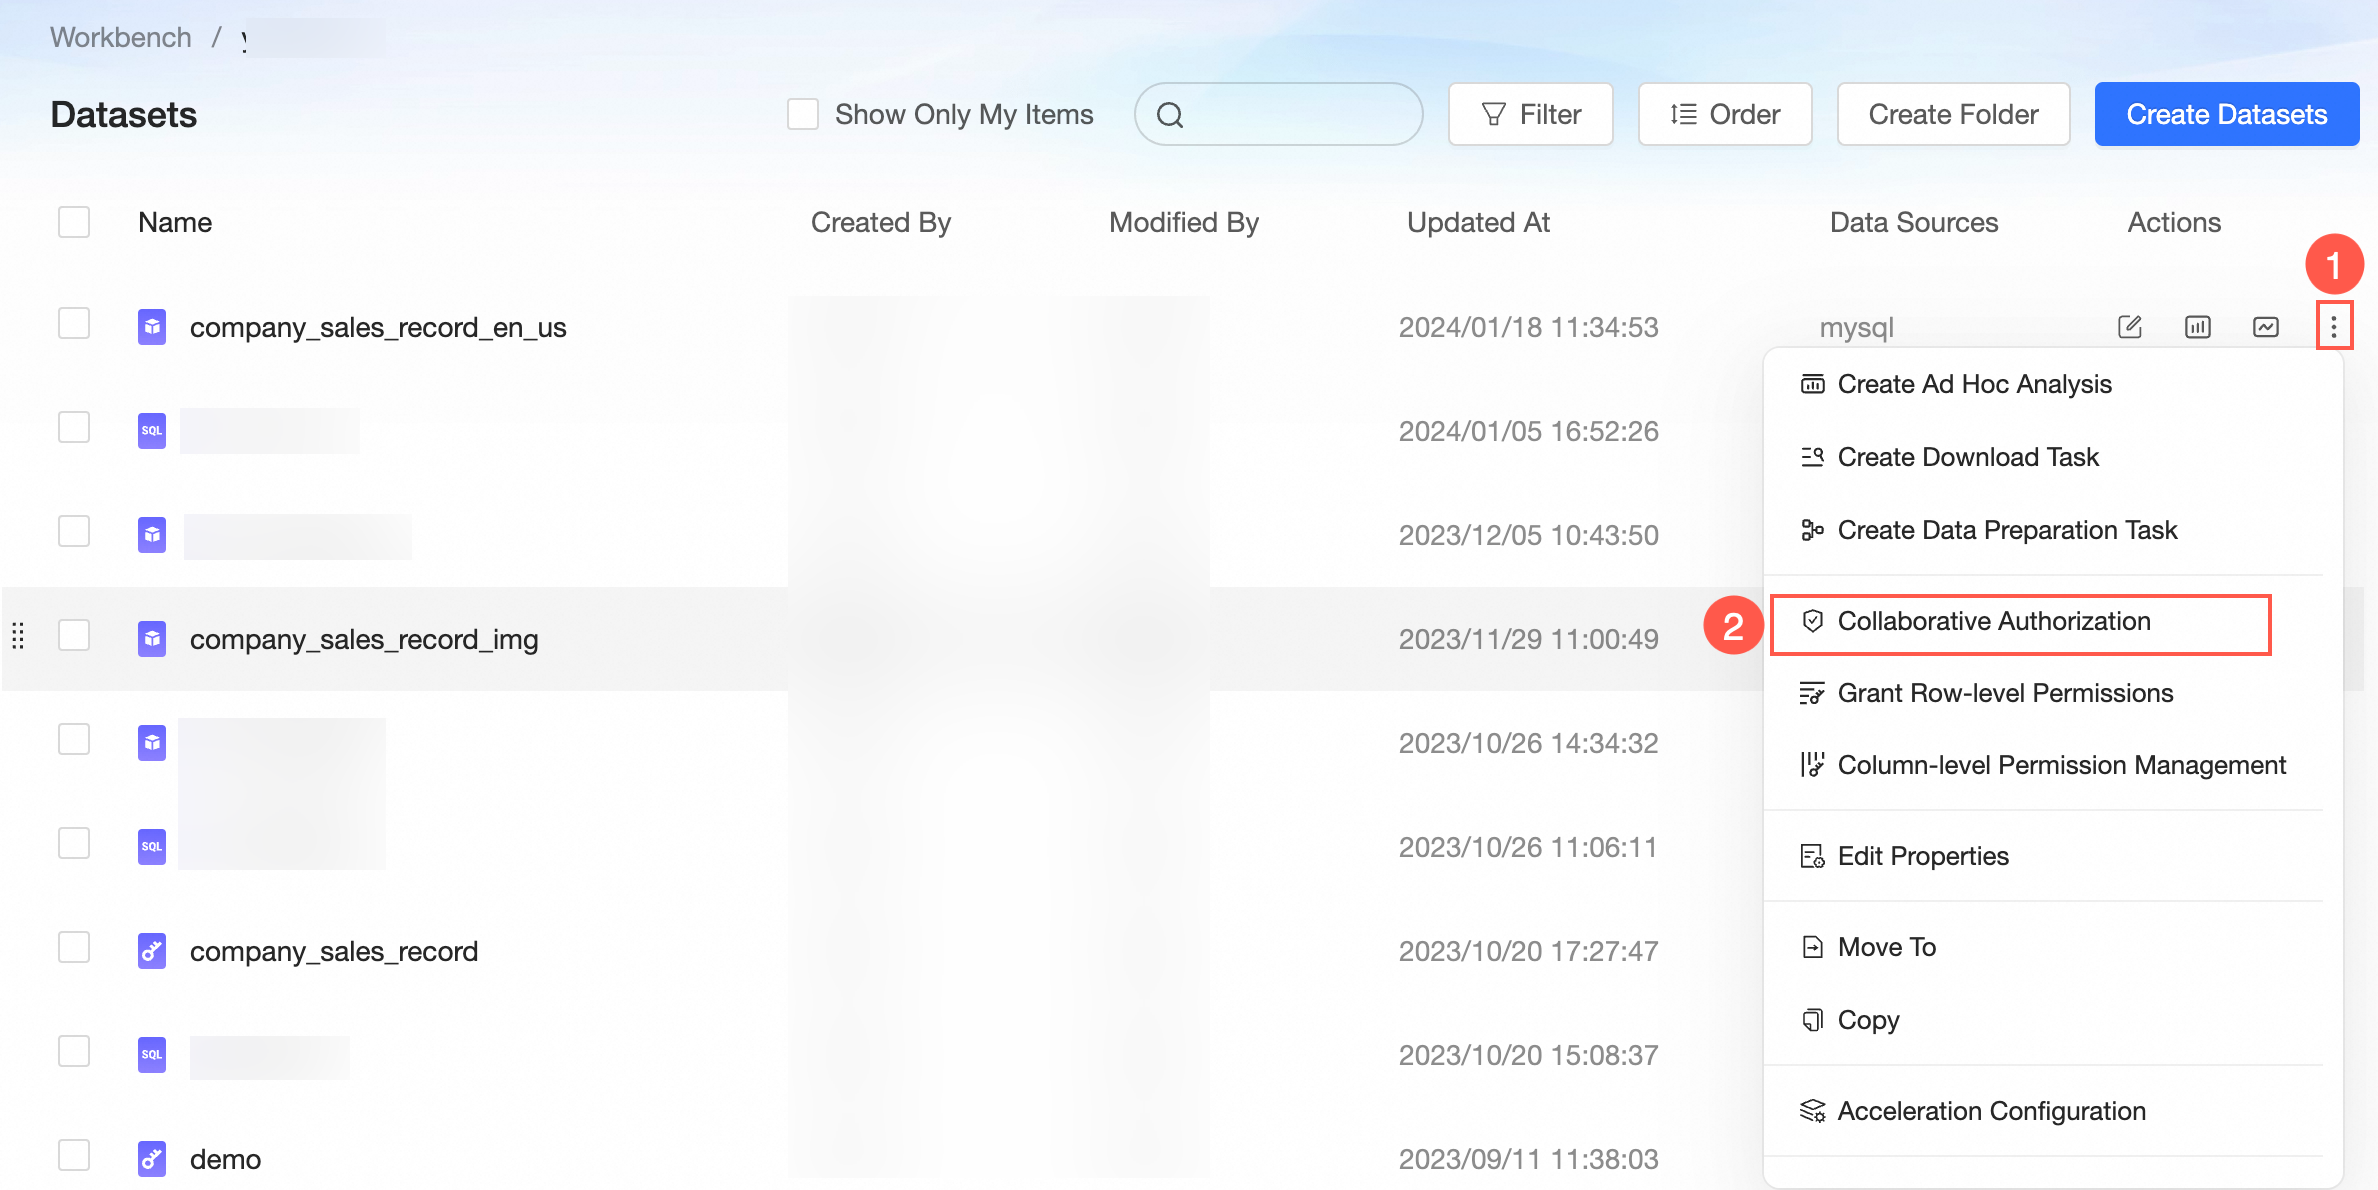Click the create dashboard icon in the Actions column
Image resolution: width=2378 pixels, height=1190 pixels.
click(x=2197, y=327)
